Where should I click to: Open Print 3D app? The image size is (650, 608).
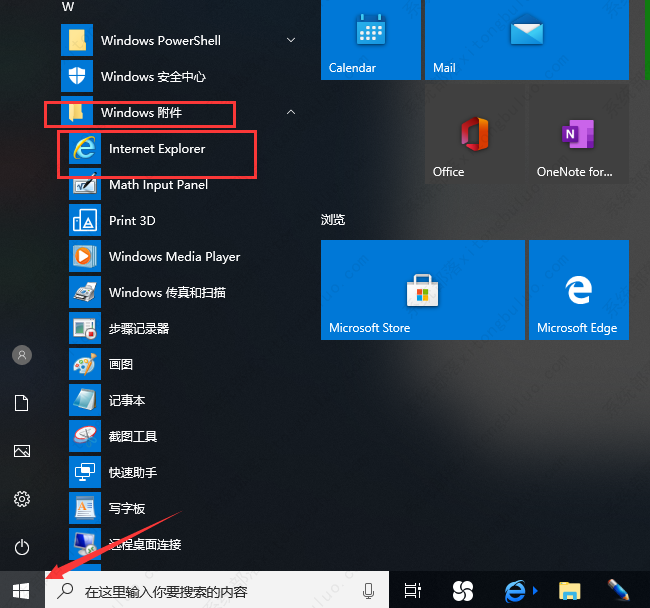click(132, 221)
